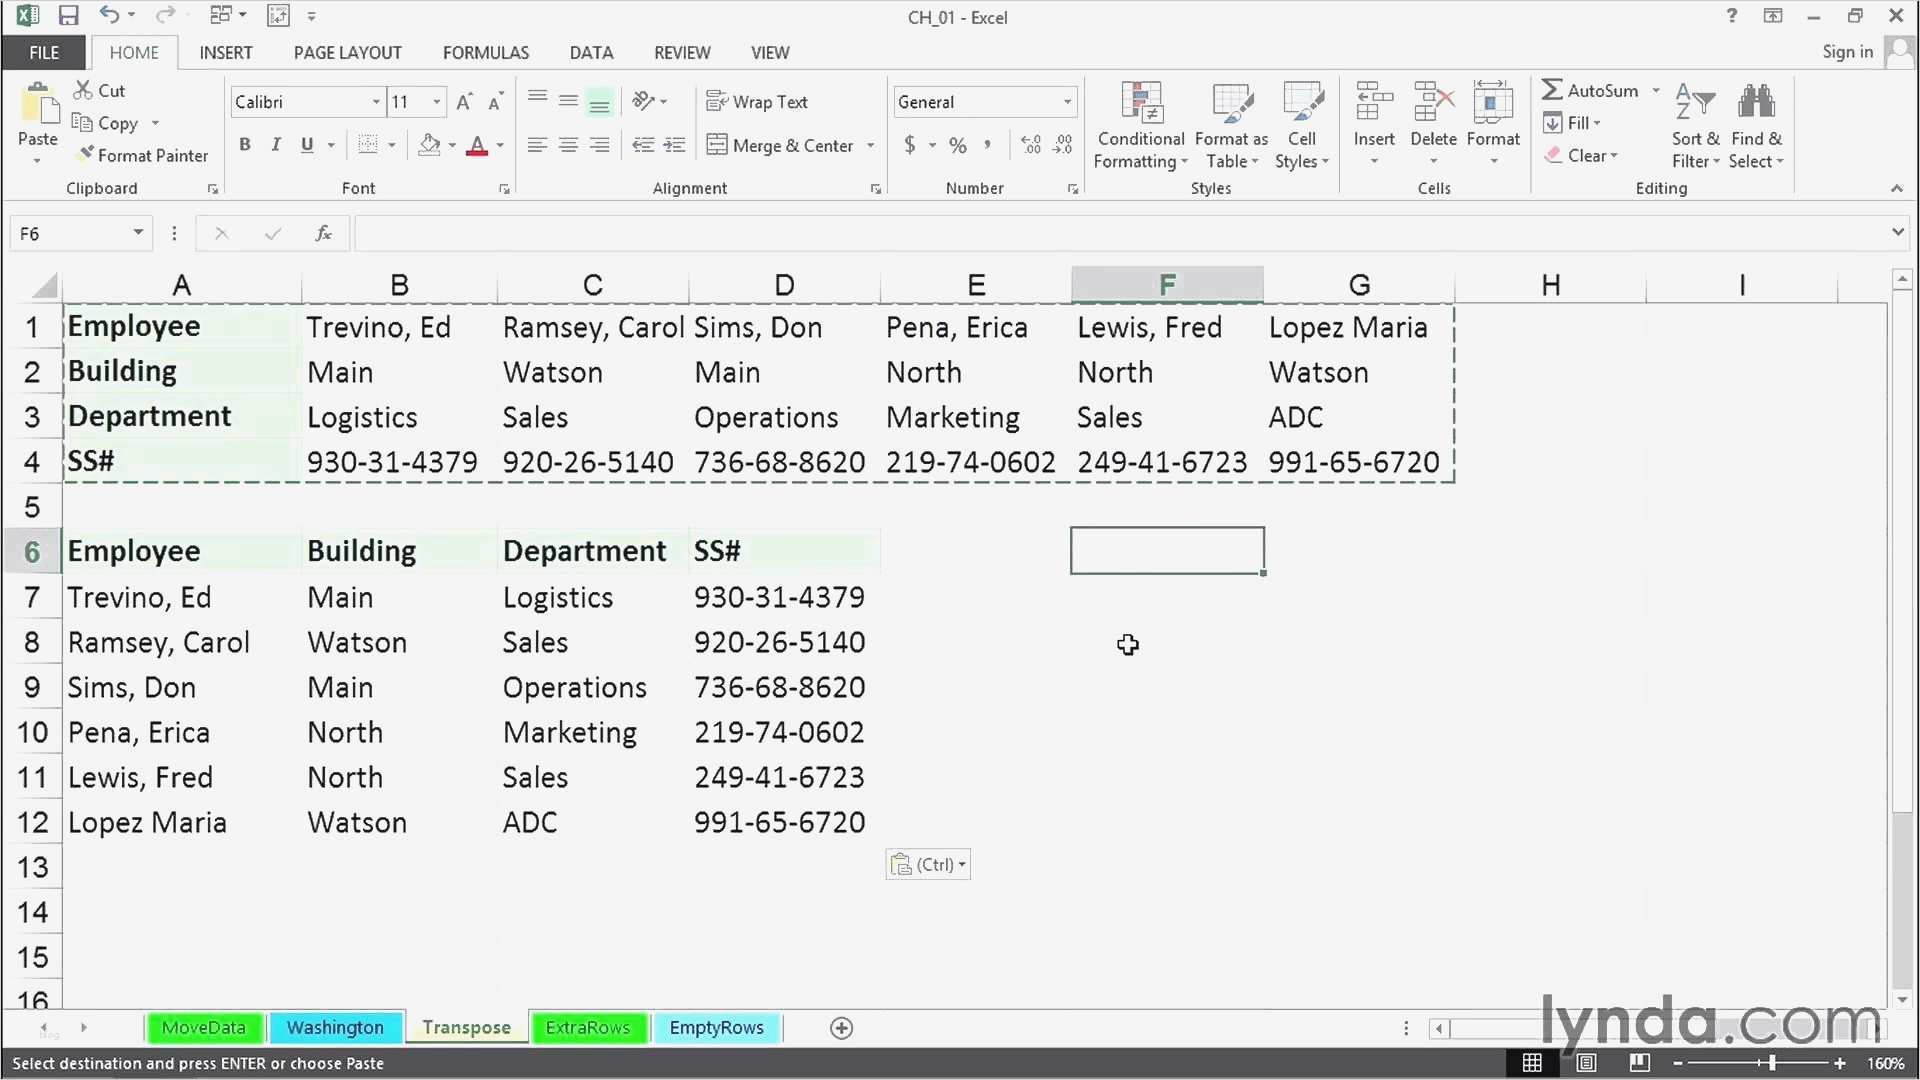Click the Format Painter brush icon
Viewport: 1920px width, 1080px height.
[x=86, y=154]
